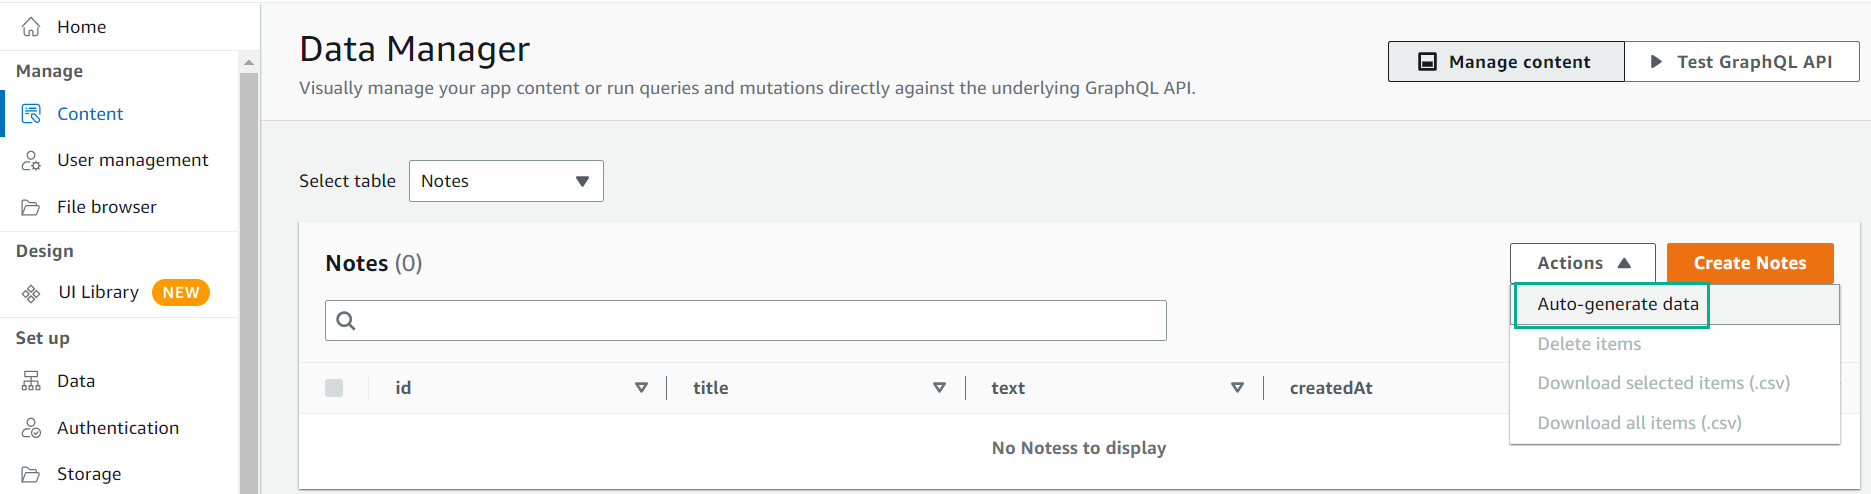This screenshot has width=1871, height=494.
Task: Click the Authentication icon in sidebar
Action: 31,428
